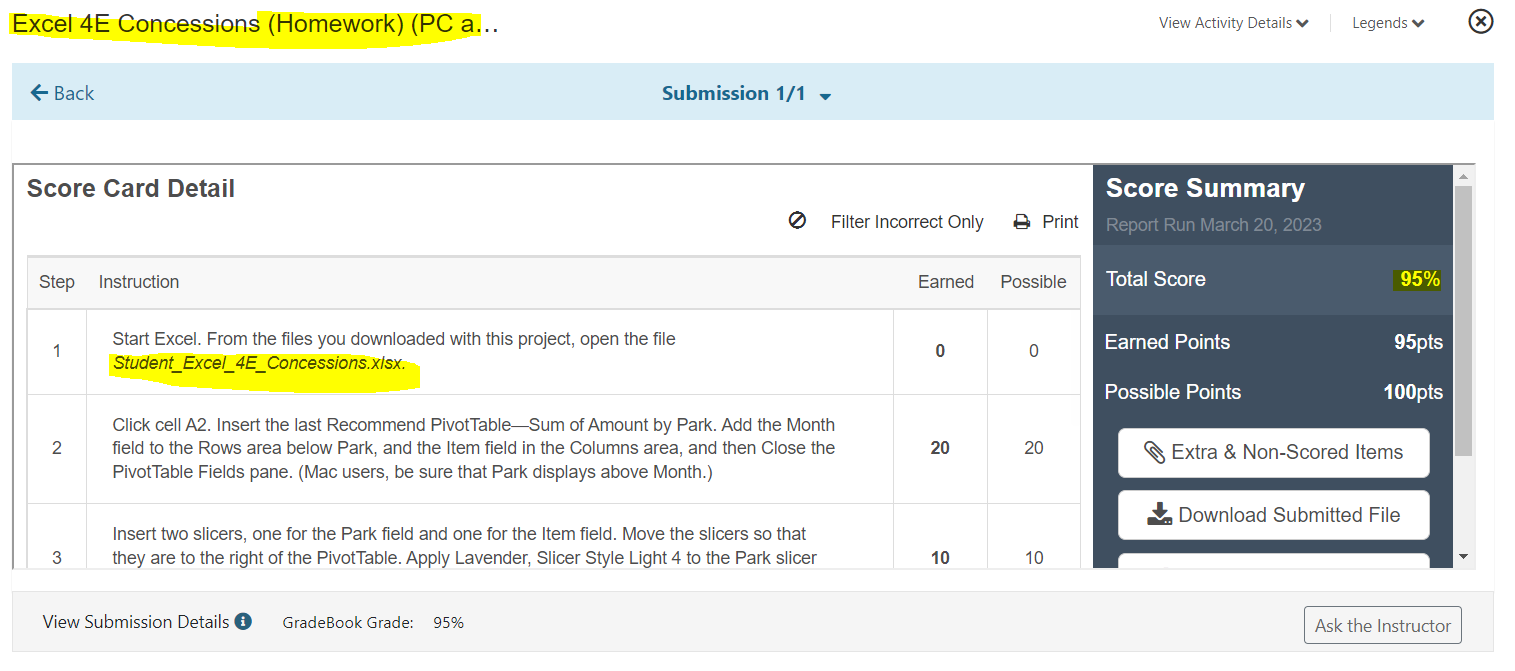Click the Excel 4E Concessions title
This screenshot has height=671, width=1515.
click(x=255, y=24)
